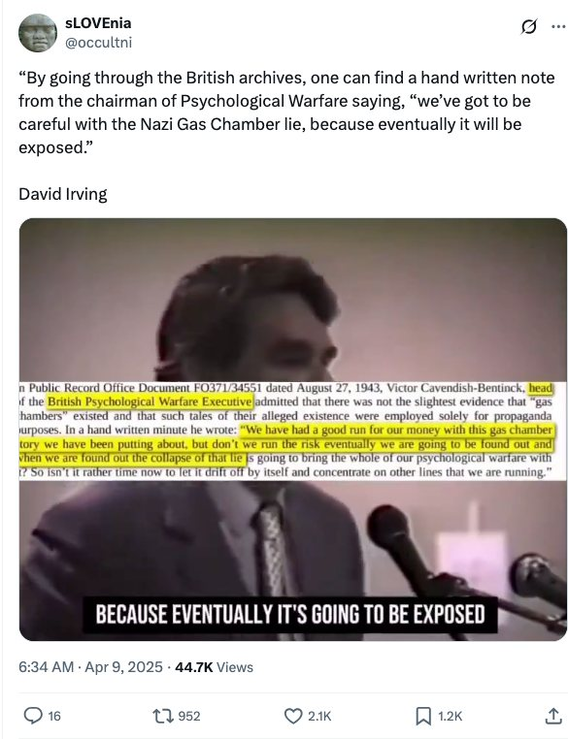Click the tweet's quoted body text

287,113
